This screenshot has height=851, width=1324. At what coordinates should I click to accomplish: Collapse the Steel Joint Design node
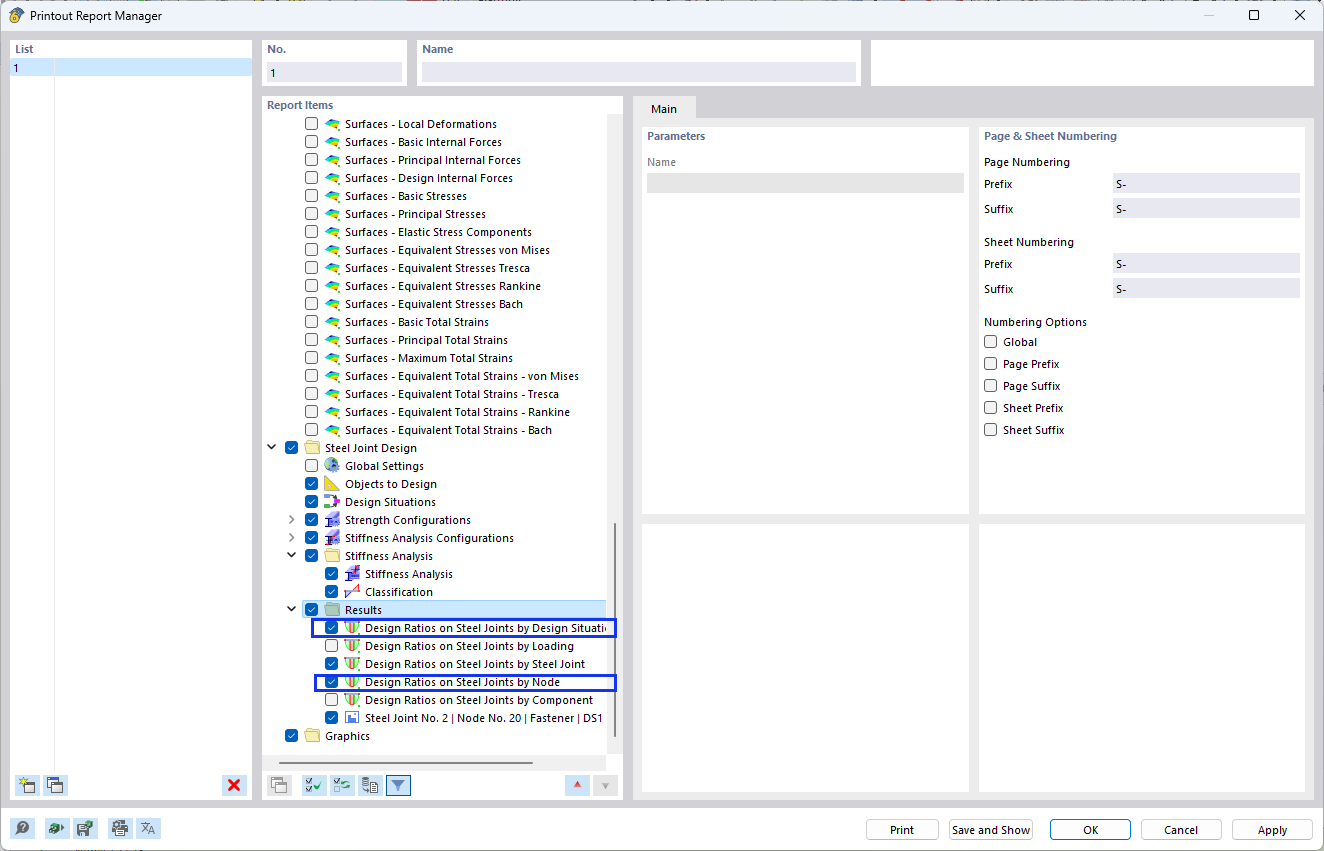272,448
